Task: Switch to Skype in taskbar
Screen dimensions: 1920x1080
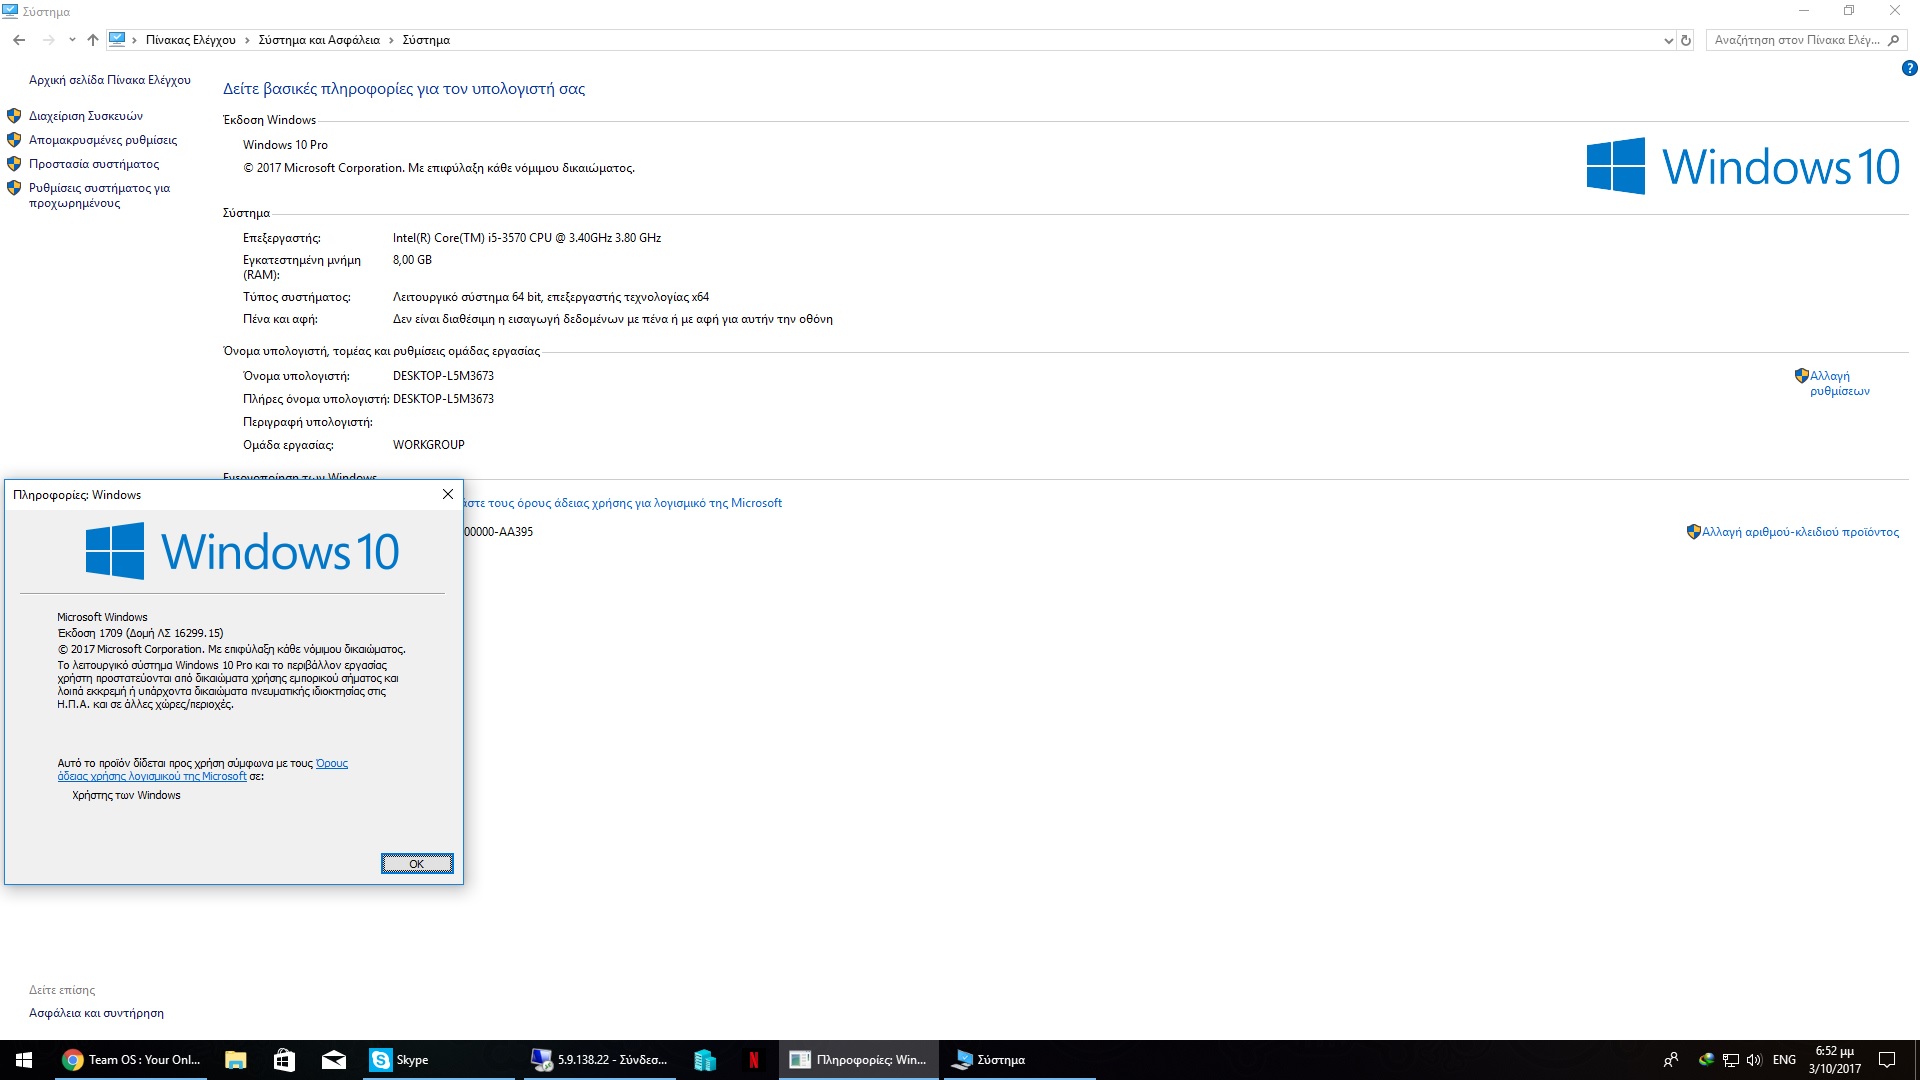Action: (438, 1060)
